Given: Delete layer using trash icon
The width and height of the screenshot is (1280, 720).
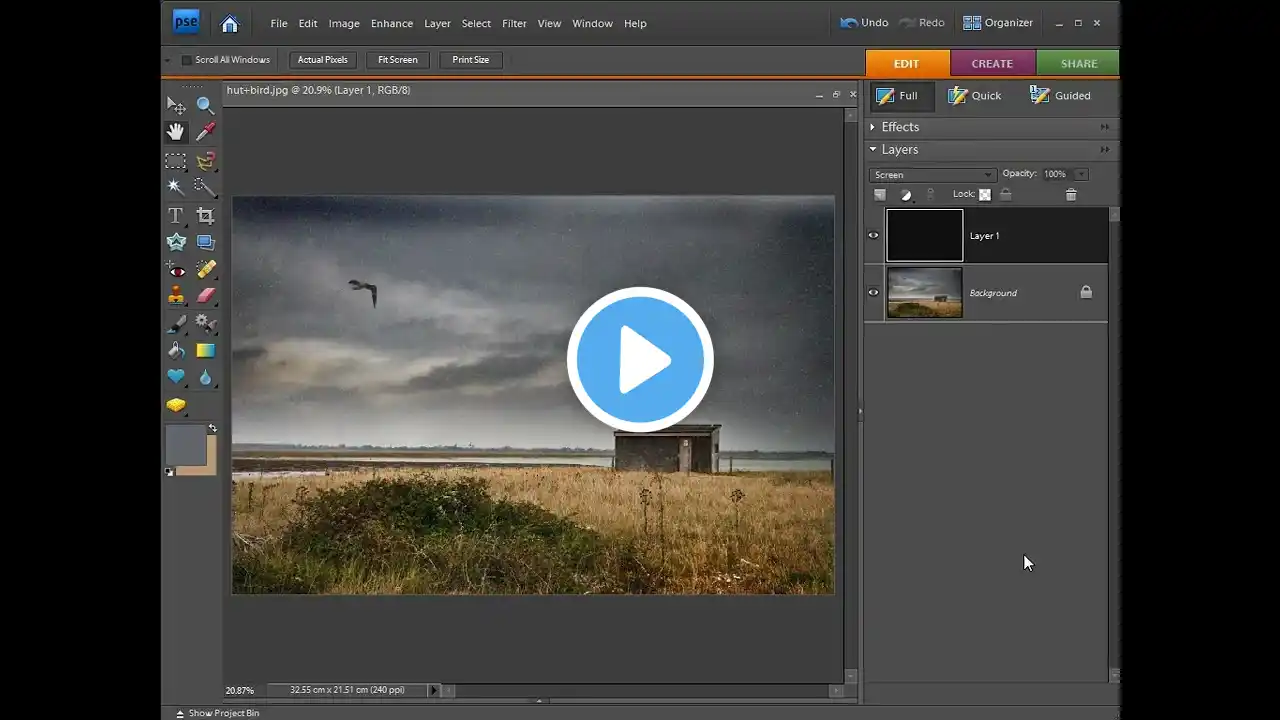Looking at the screenshot, I should pos(1071,195).
